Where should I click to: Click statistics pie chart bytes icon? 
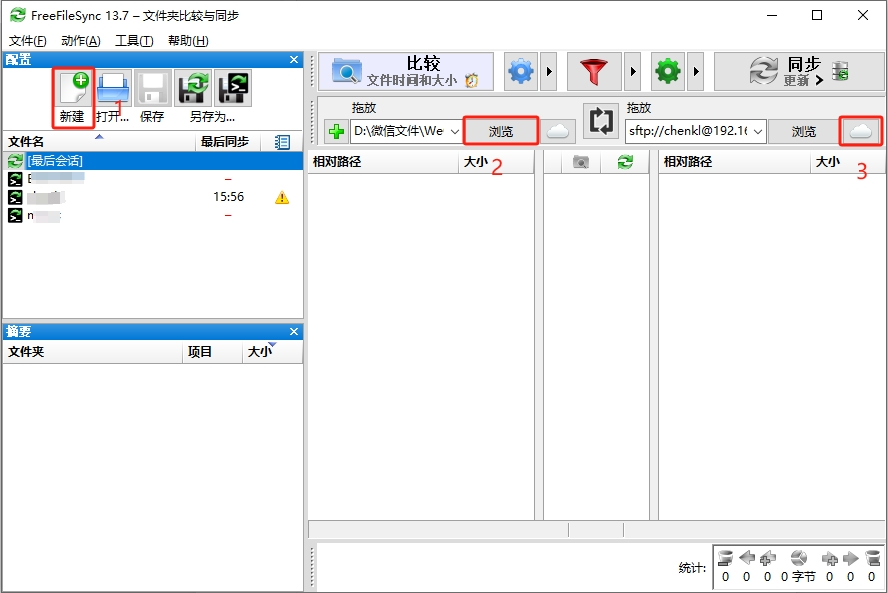click(799, 558)
